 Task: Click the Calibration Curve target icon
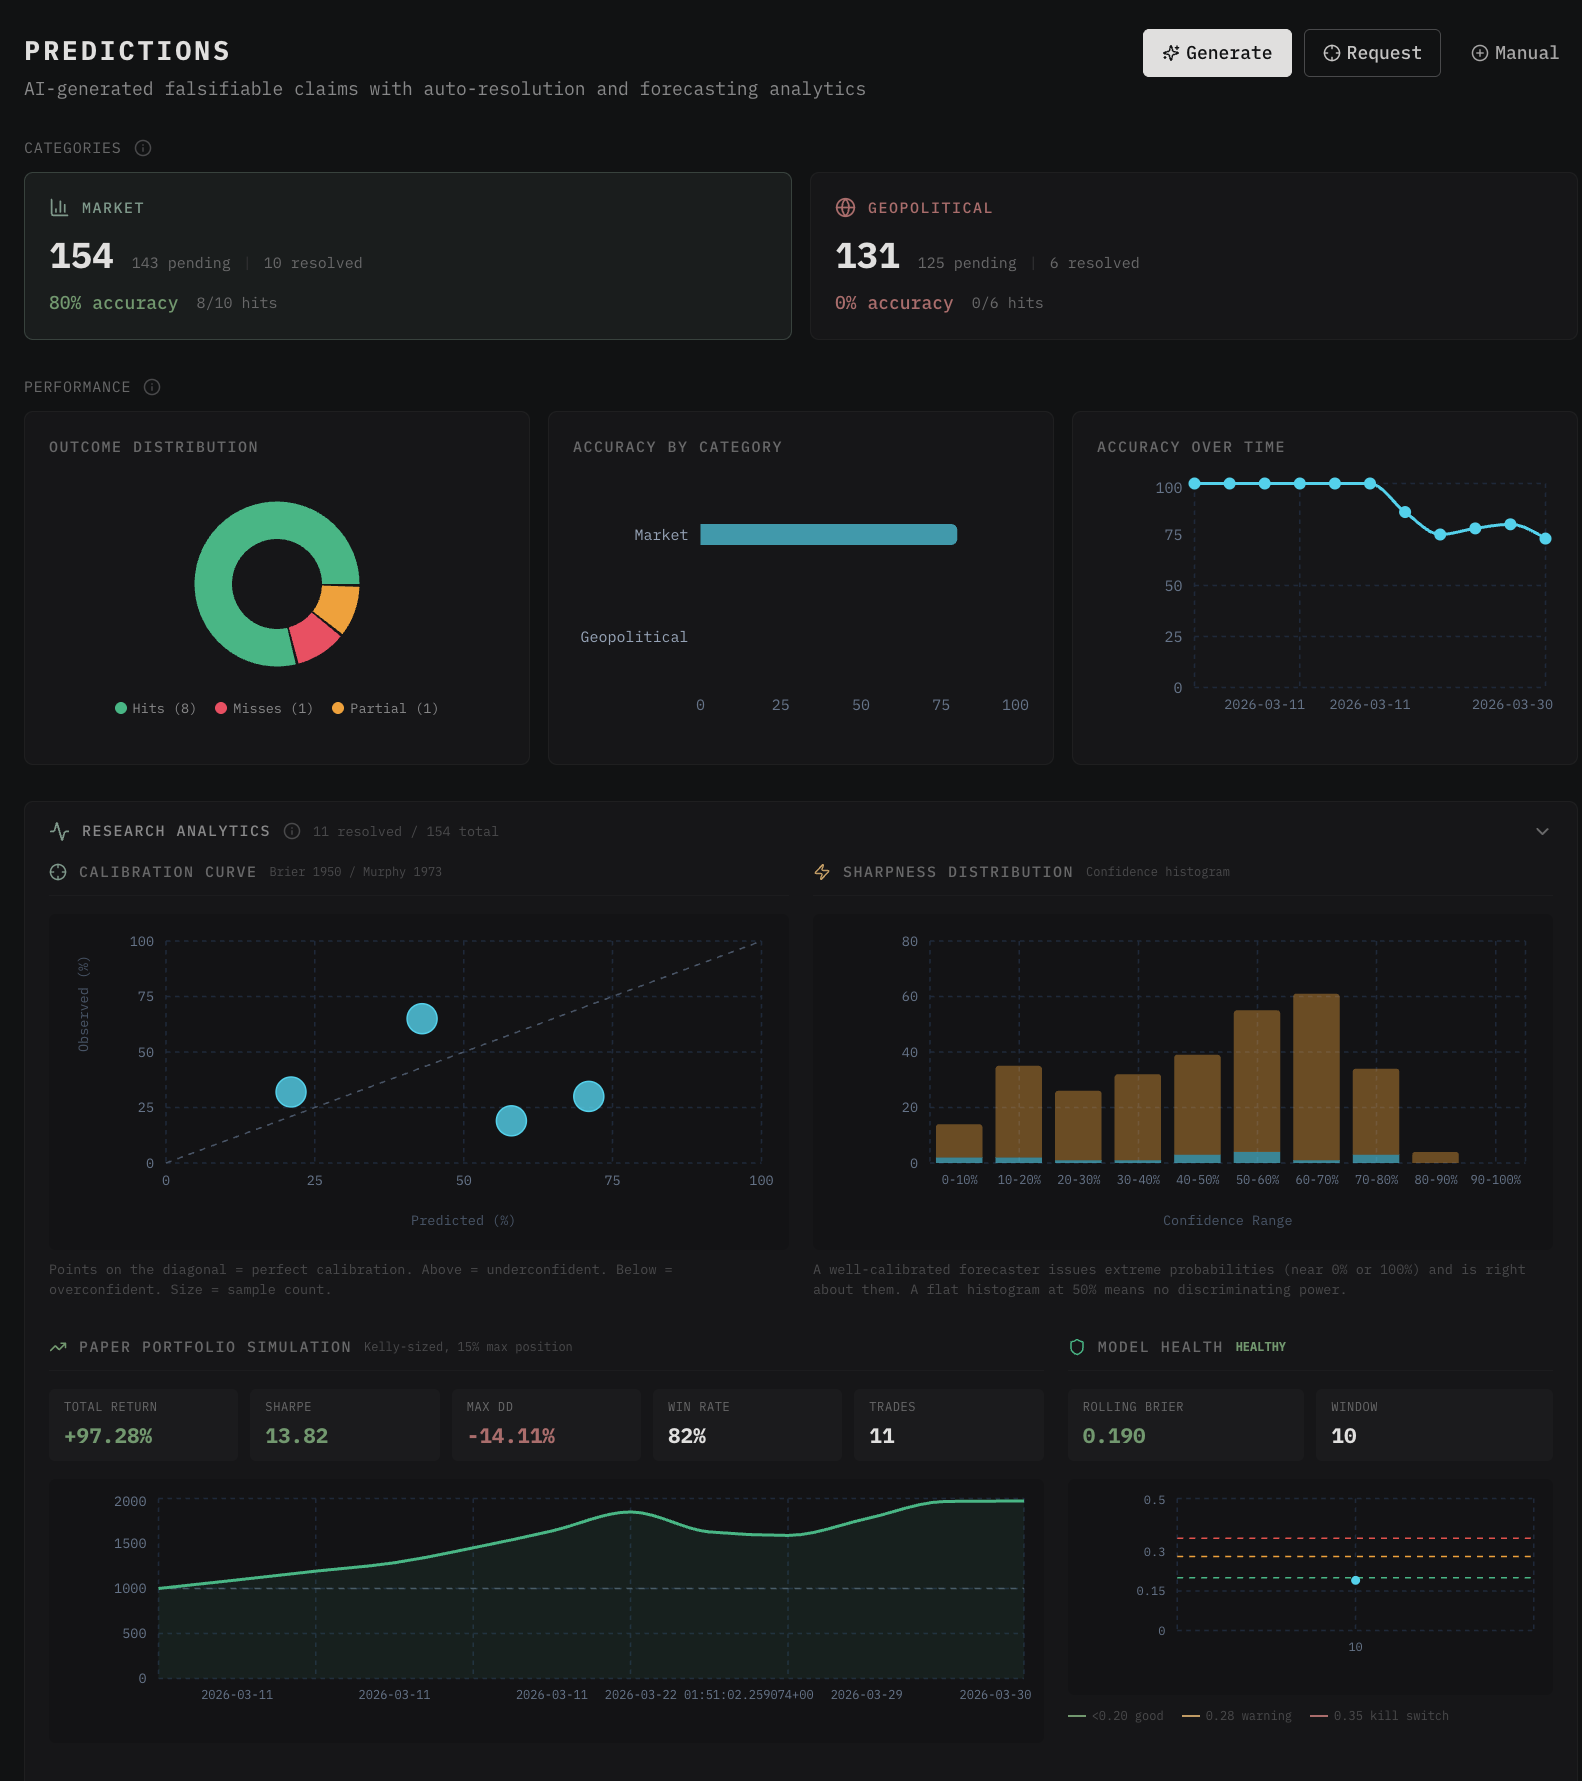58,872
